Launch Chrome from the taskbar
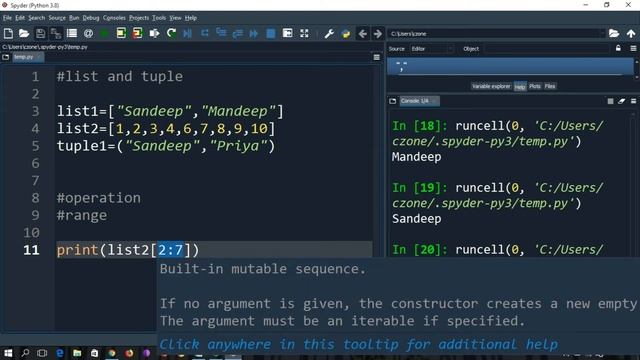 pyautogui.click(x=111, y=353)
